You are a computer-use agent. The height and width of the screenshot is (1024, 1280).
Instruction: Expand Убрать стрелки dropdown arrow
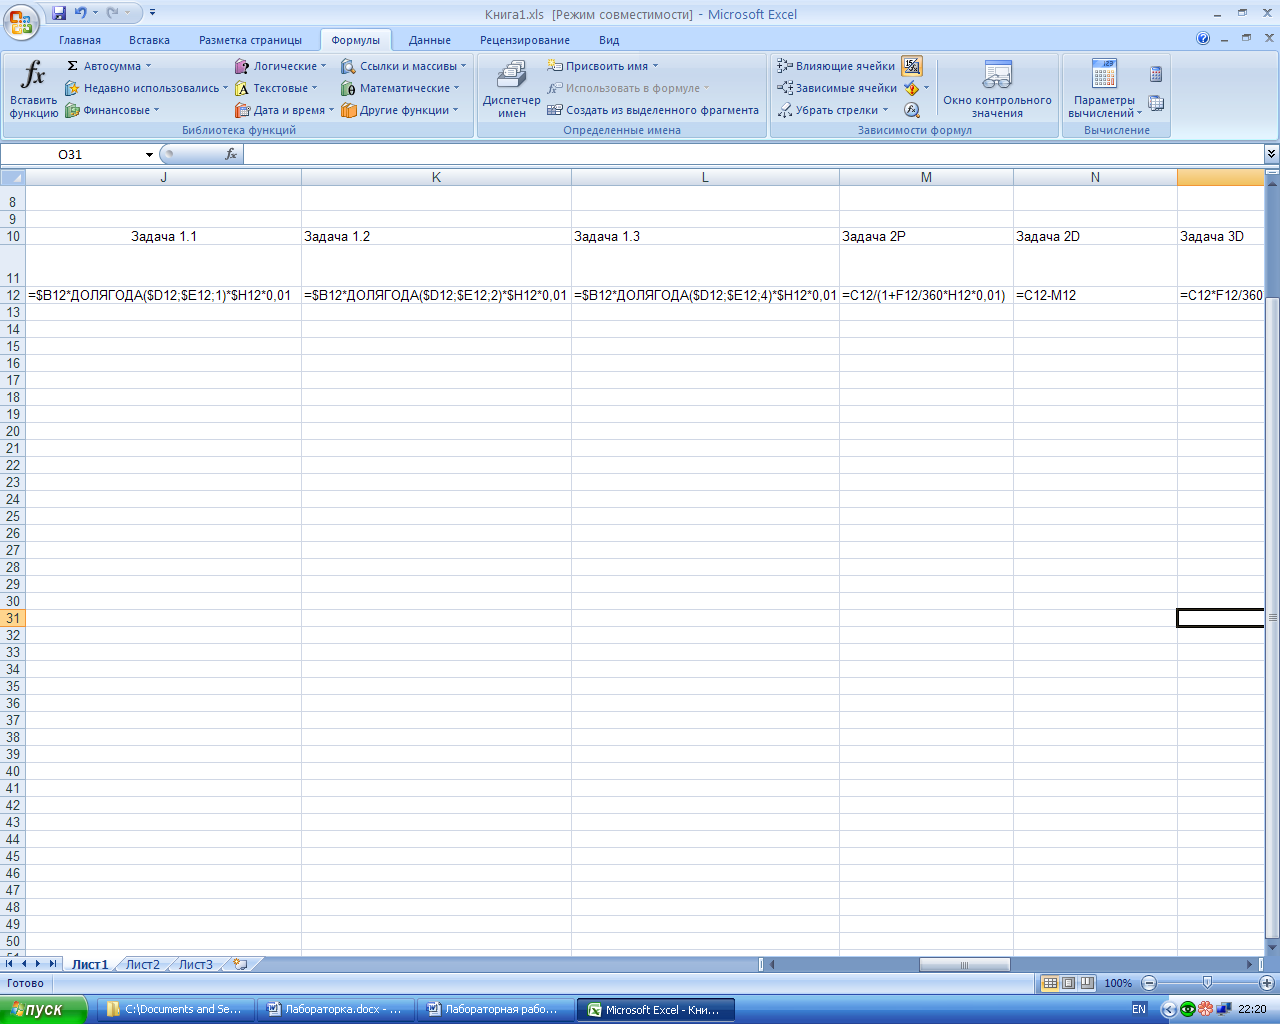click(886, 110)
